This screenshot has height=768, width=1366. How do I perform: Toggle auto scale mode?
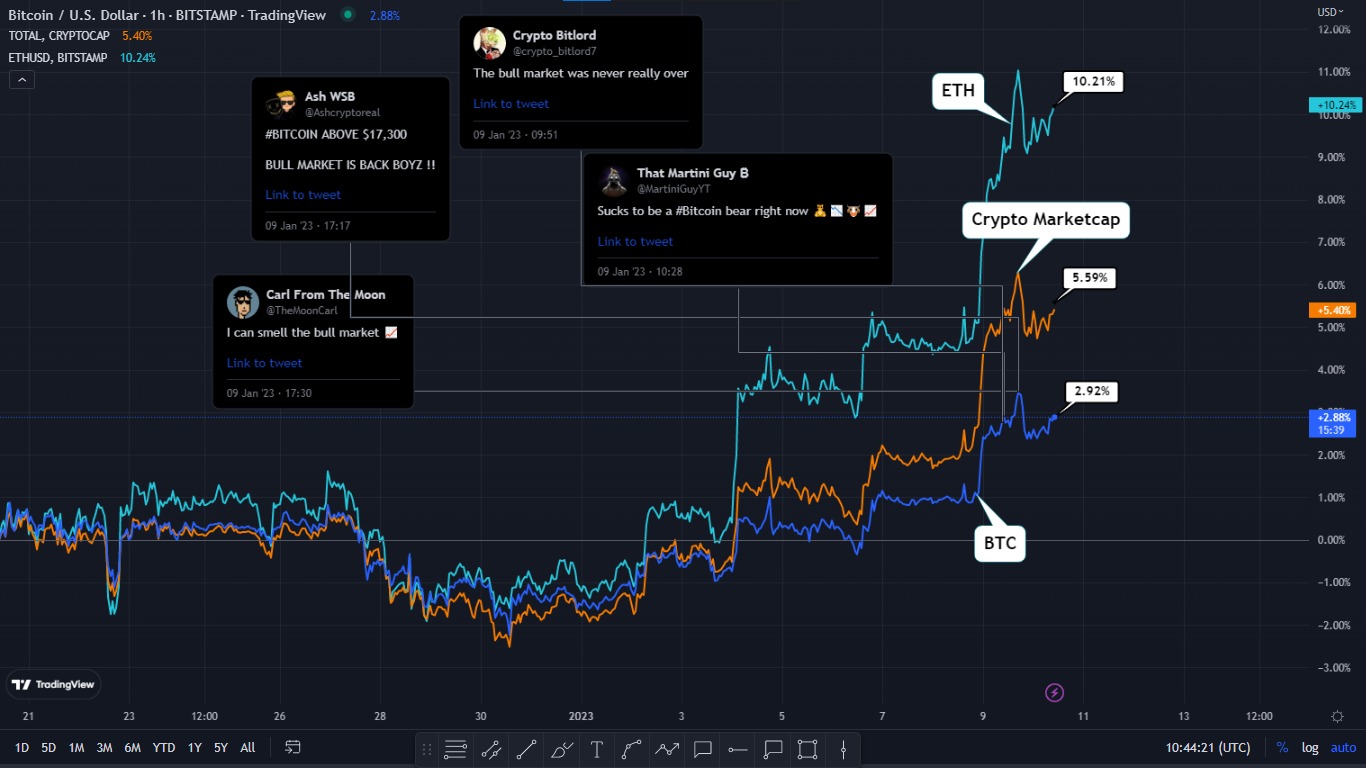[1343, 748]
